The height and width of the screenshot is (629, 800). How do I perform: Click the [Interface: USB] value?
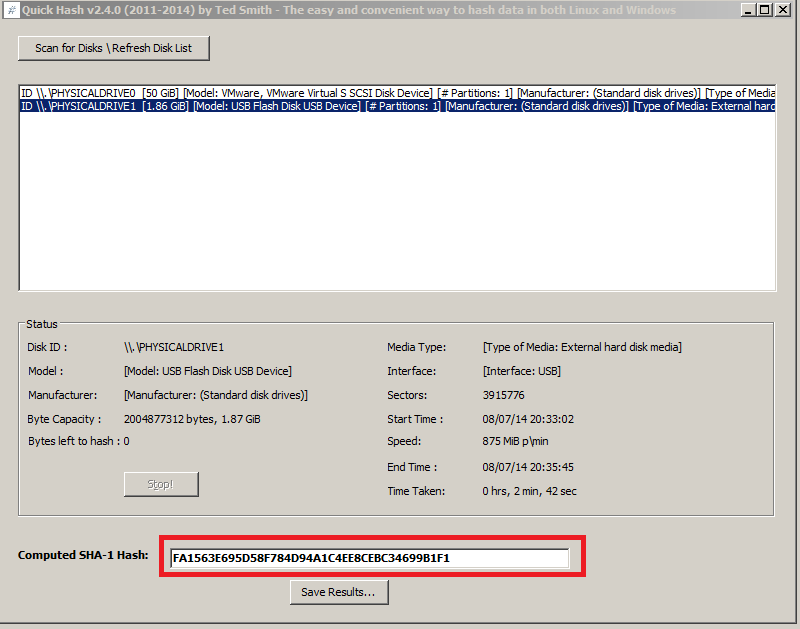521,371
